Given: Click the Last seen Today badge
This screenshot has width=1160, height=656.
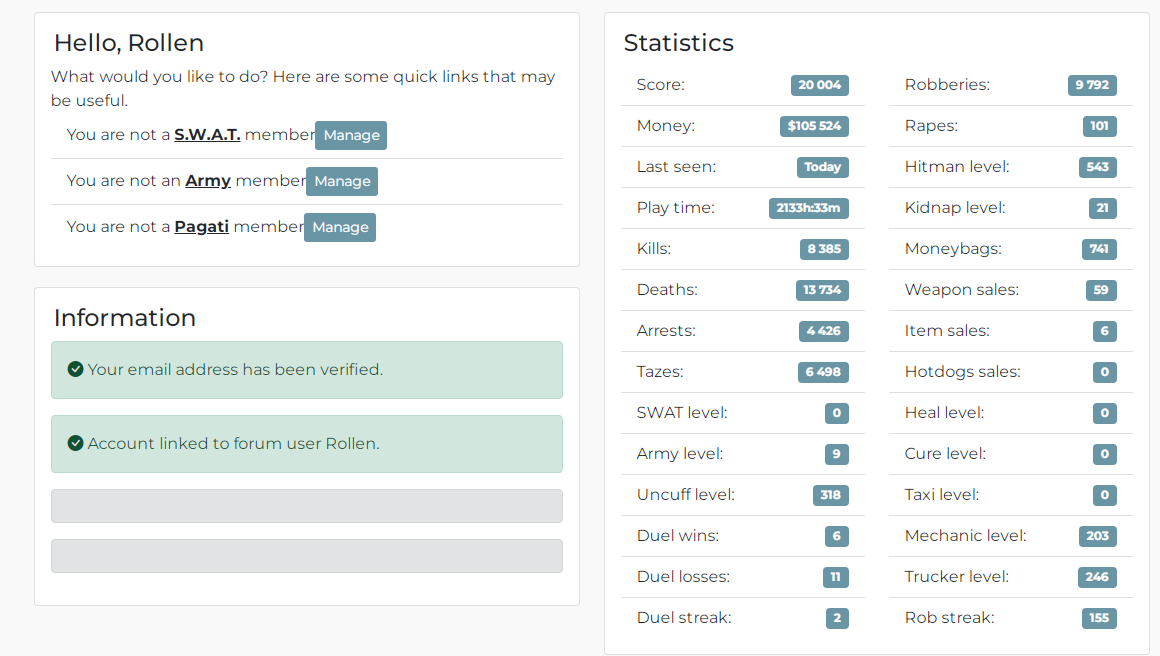Looking at the screenshot, I should tap(823, 167).
